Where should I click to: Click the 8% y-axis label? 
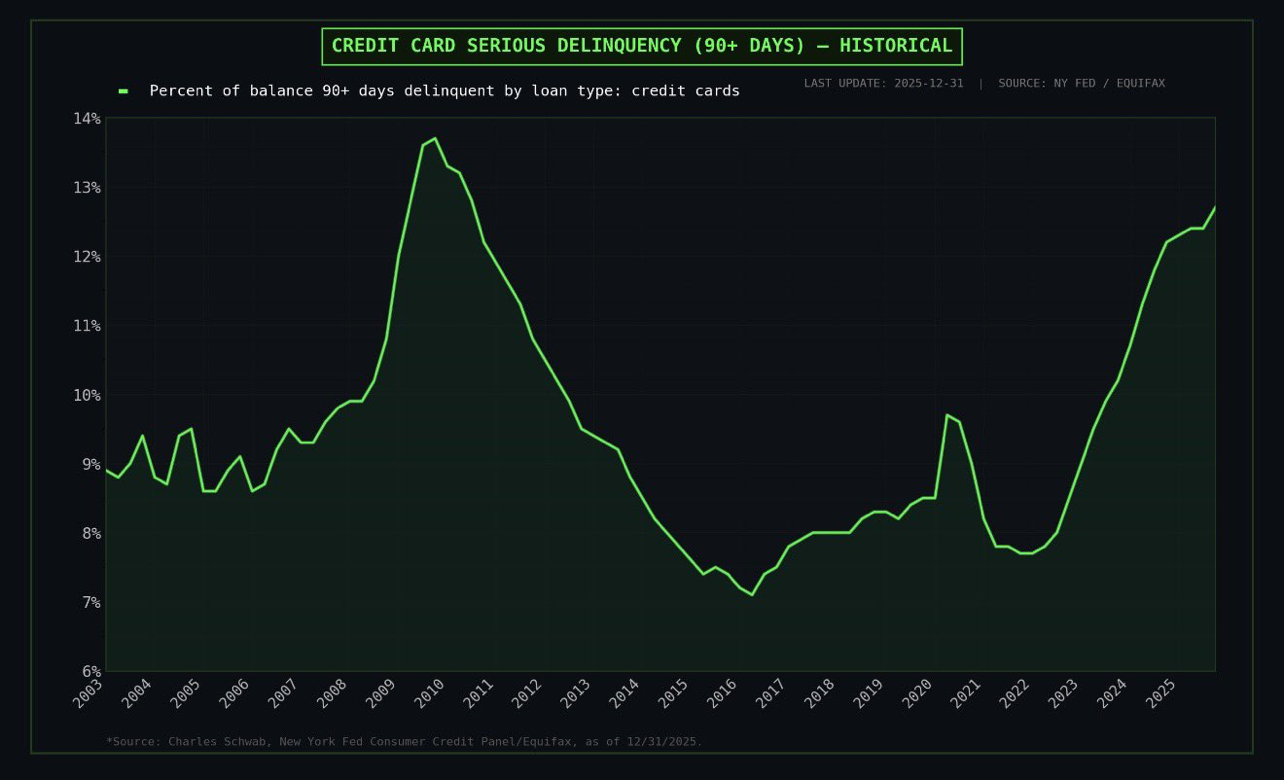(90, 533)
